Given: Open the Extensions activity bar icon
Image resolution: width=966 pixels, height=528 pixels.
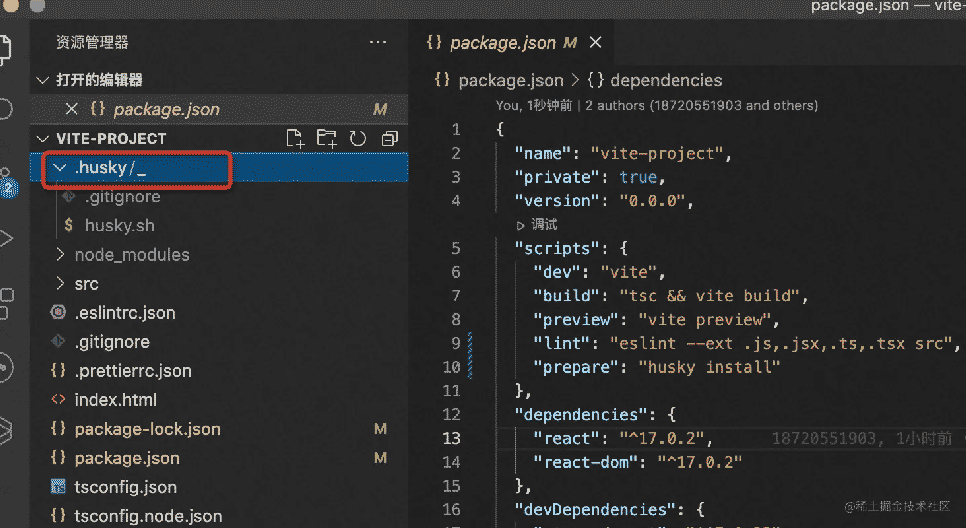Looking at the screenshot, I should pyautogui.click(x=6, y=297).
